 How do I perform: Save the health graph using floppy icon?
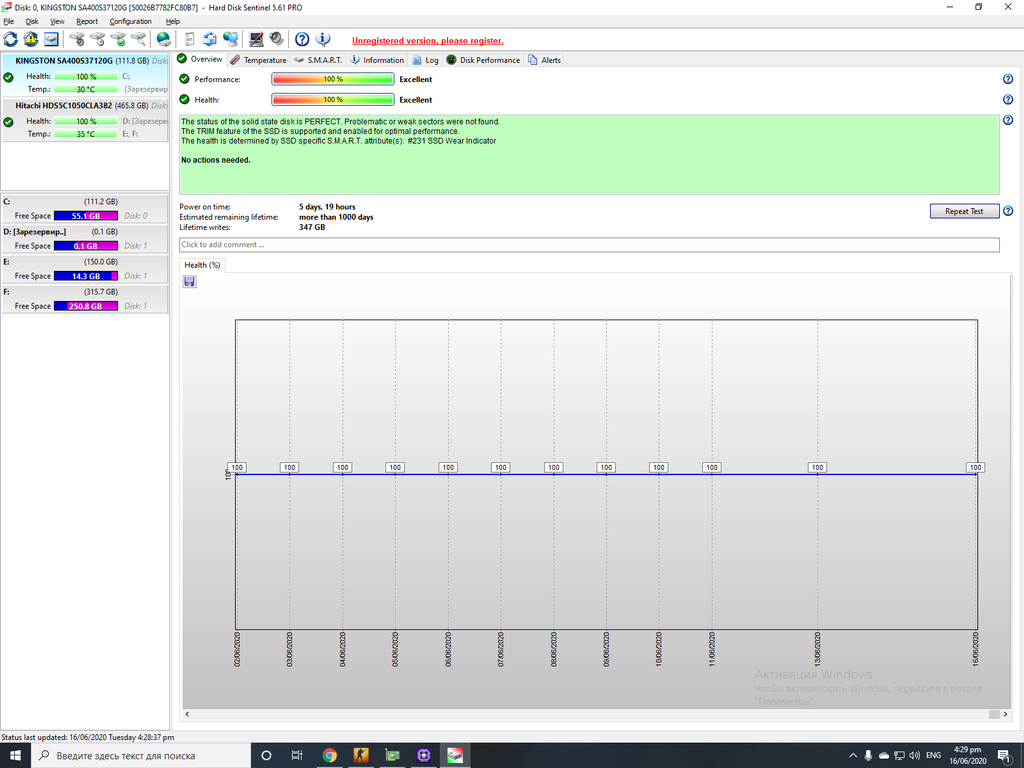point(189,281)
